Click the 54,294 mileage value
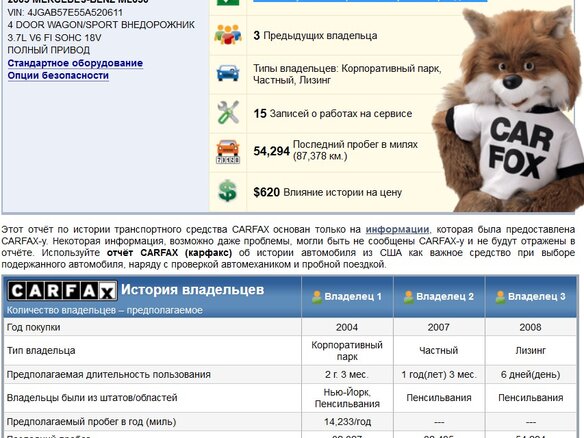 272,151
